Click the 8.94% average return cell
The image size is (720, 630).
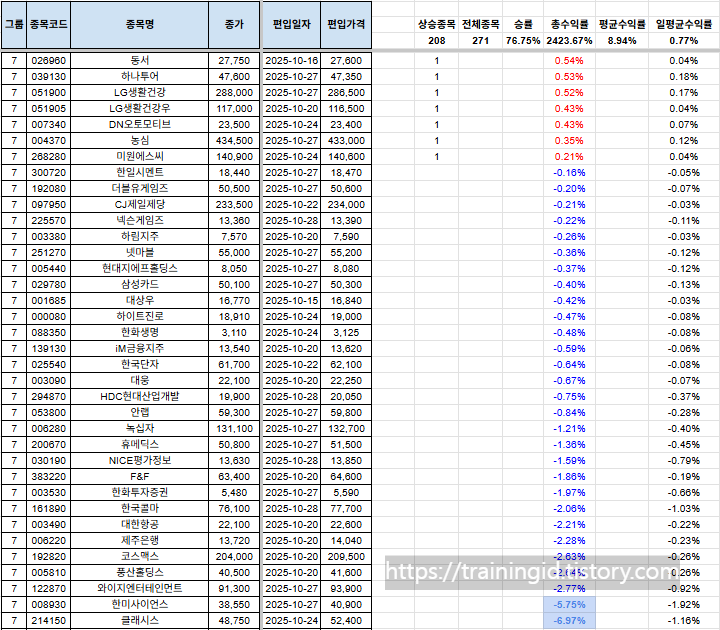coord(622,41)
